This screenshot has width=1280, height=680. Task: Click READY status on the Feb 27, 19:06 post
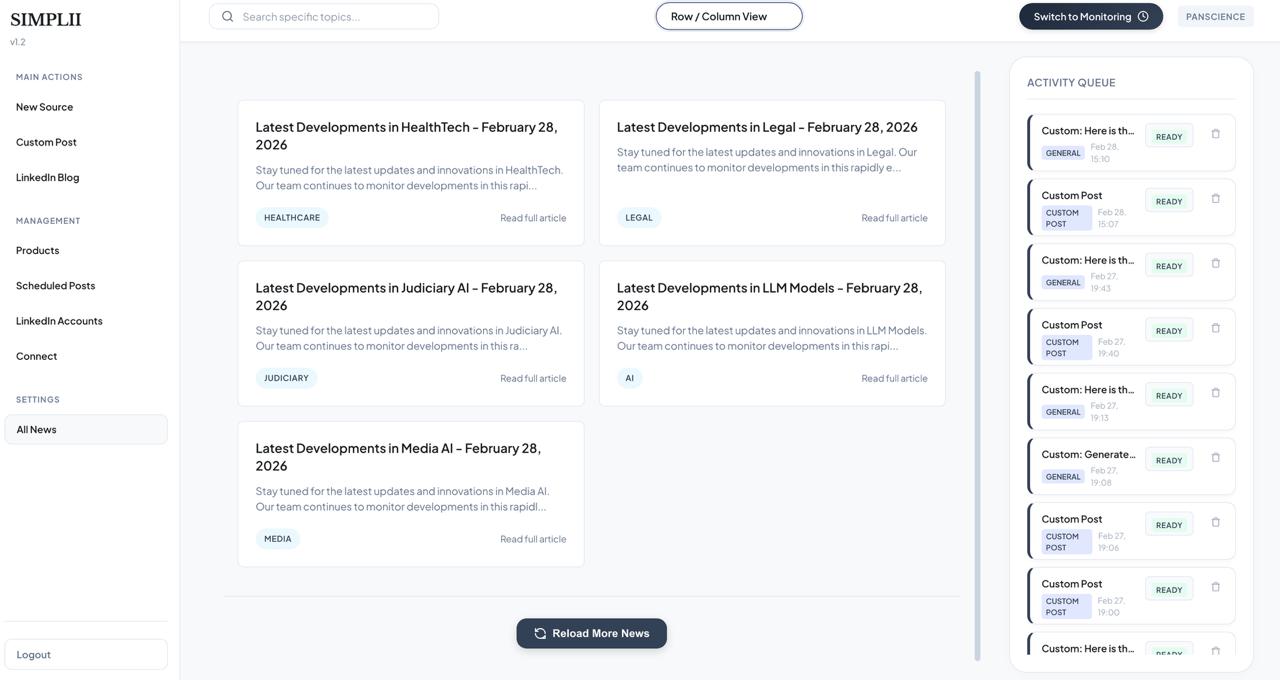[1168, 526]
